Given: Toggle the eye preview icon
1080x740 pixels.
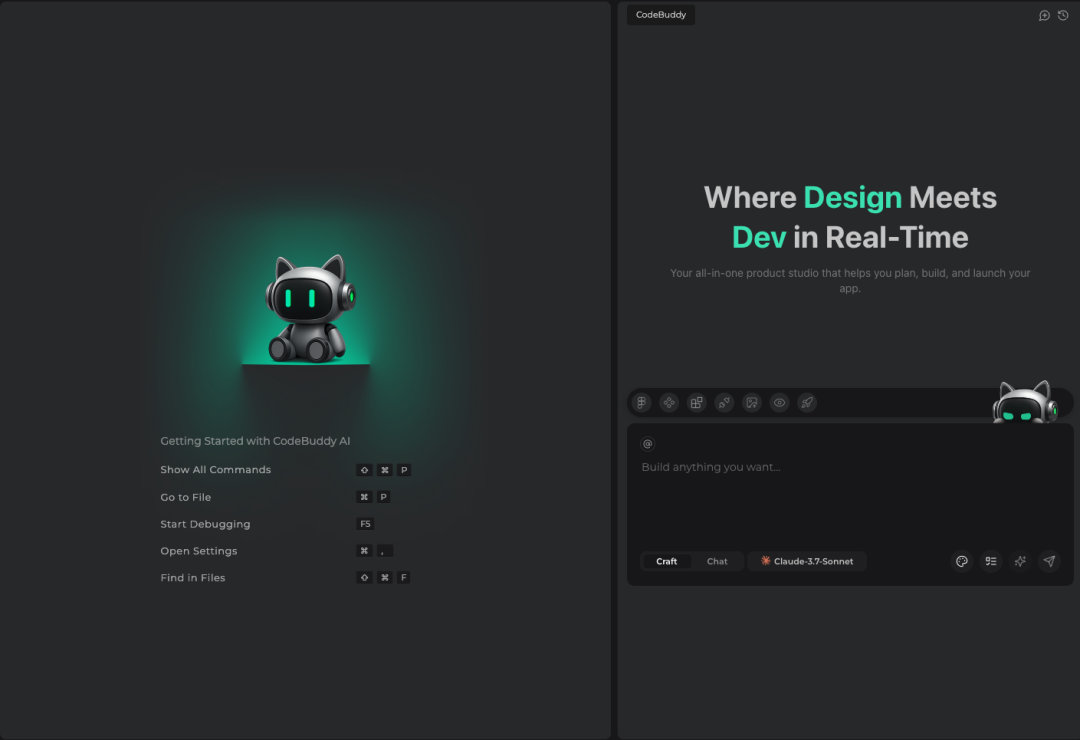Looking at the screenshot, I should coord(779,403).
